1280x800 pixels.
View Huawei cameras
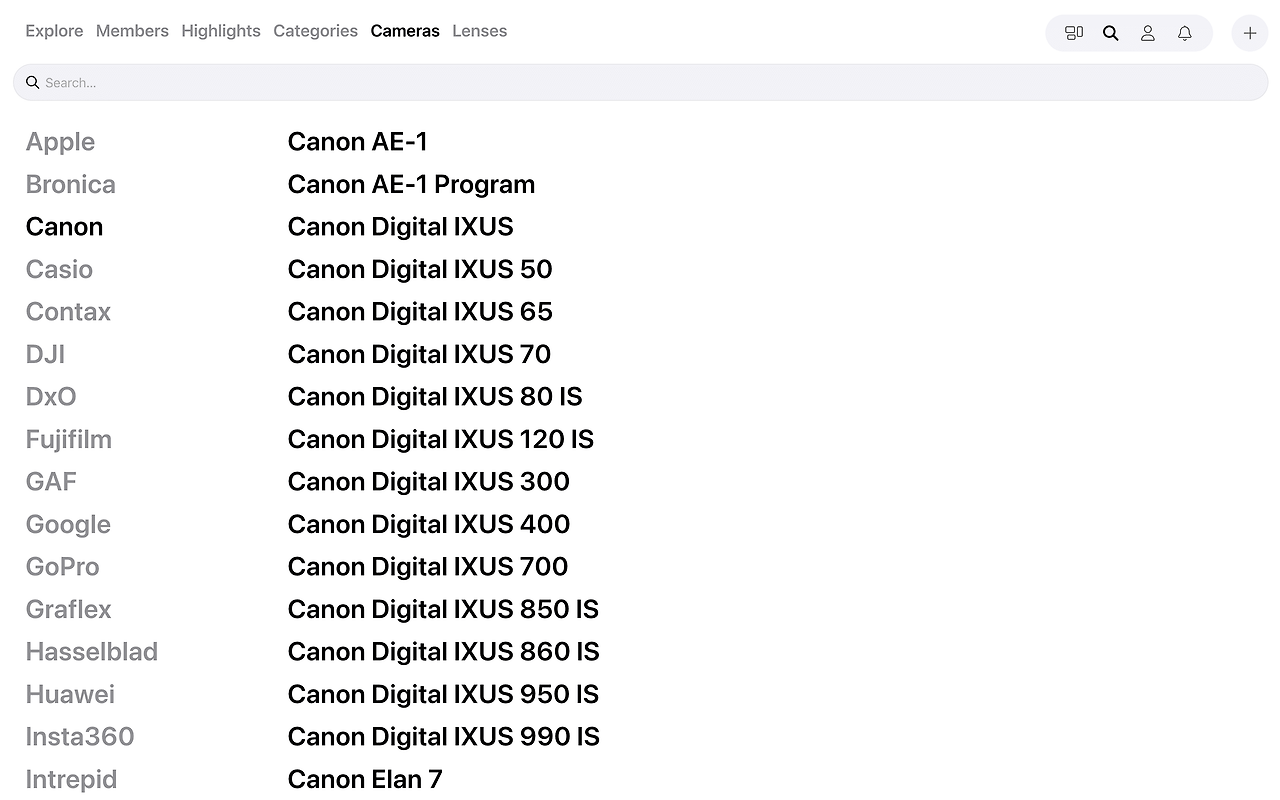coord(70,694)
